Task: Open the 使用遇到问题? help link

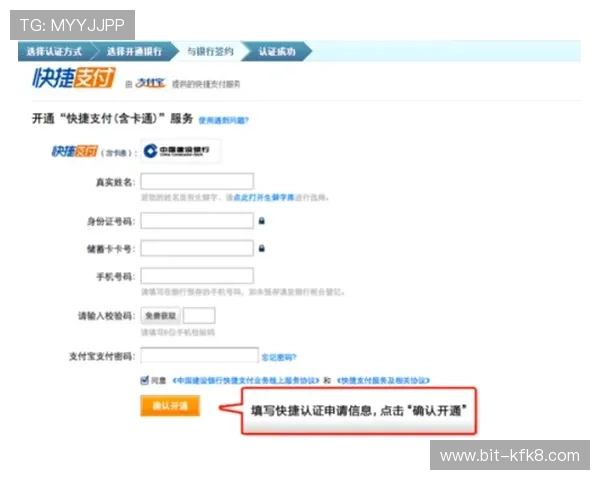Action: (223, 121)
